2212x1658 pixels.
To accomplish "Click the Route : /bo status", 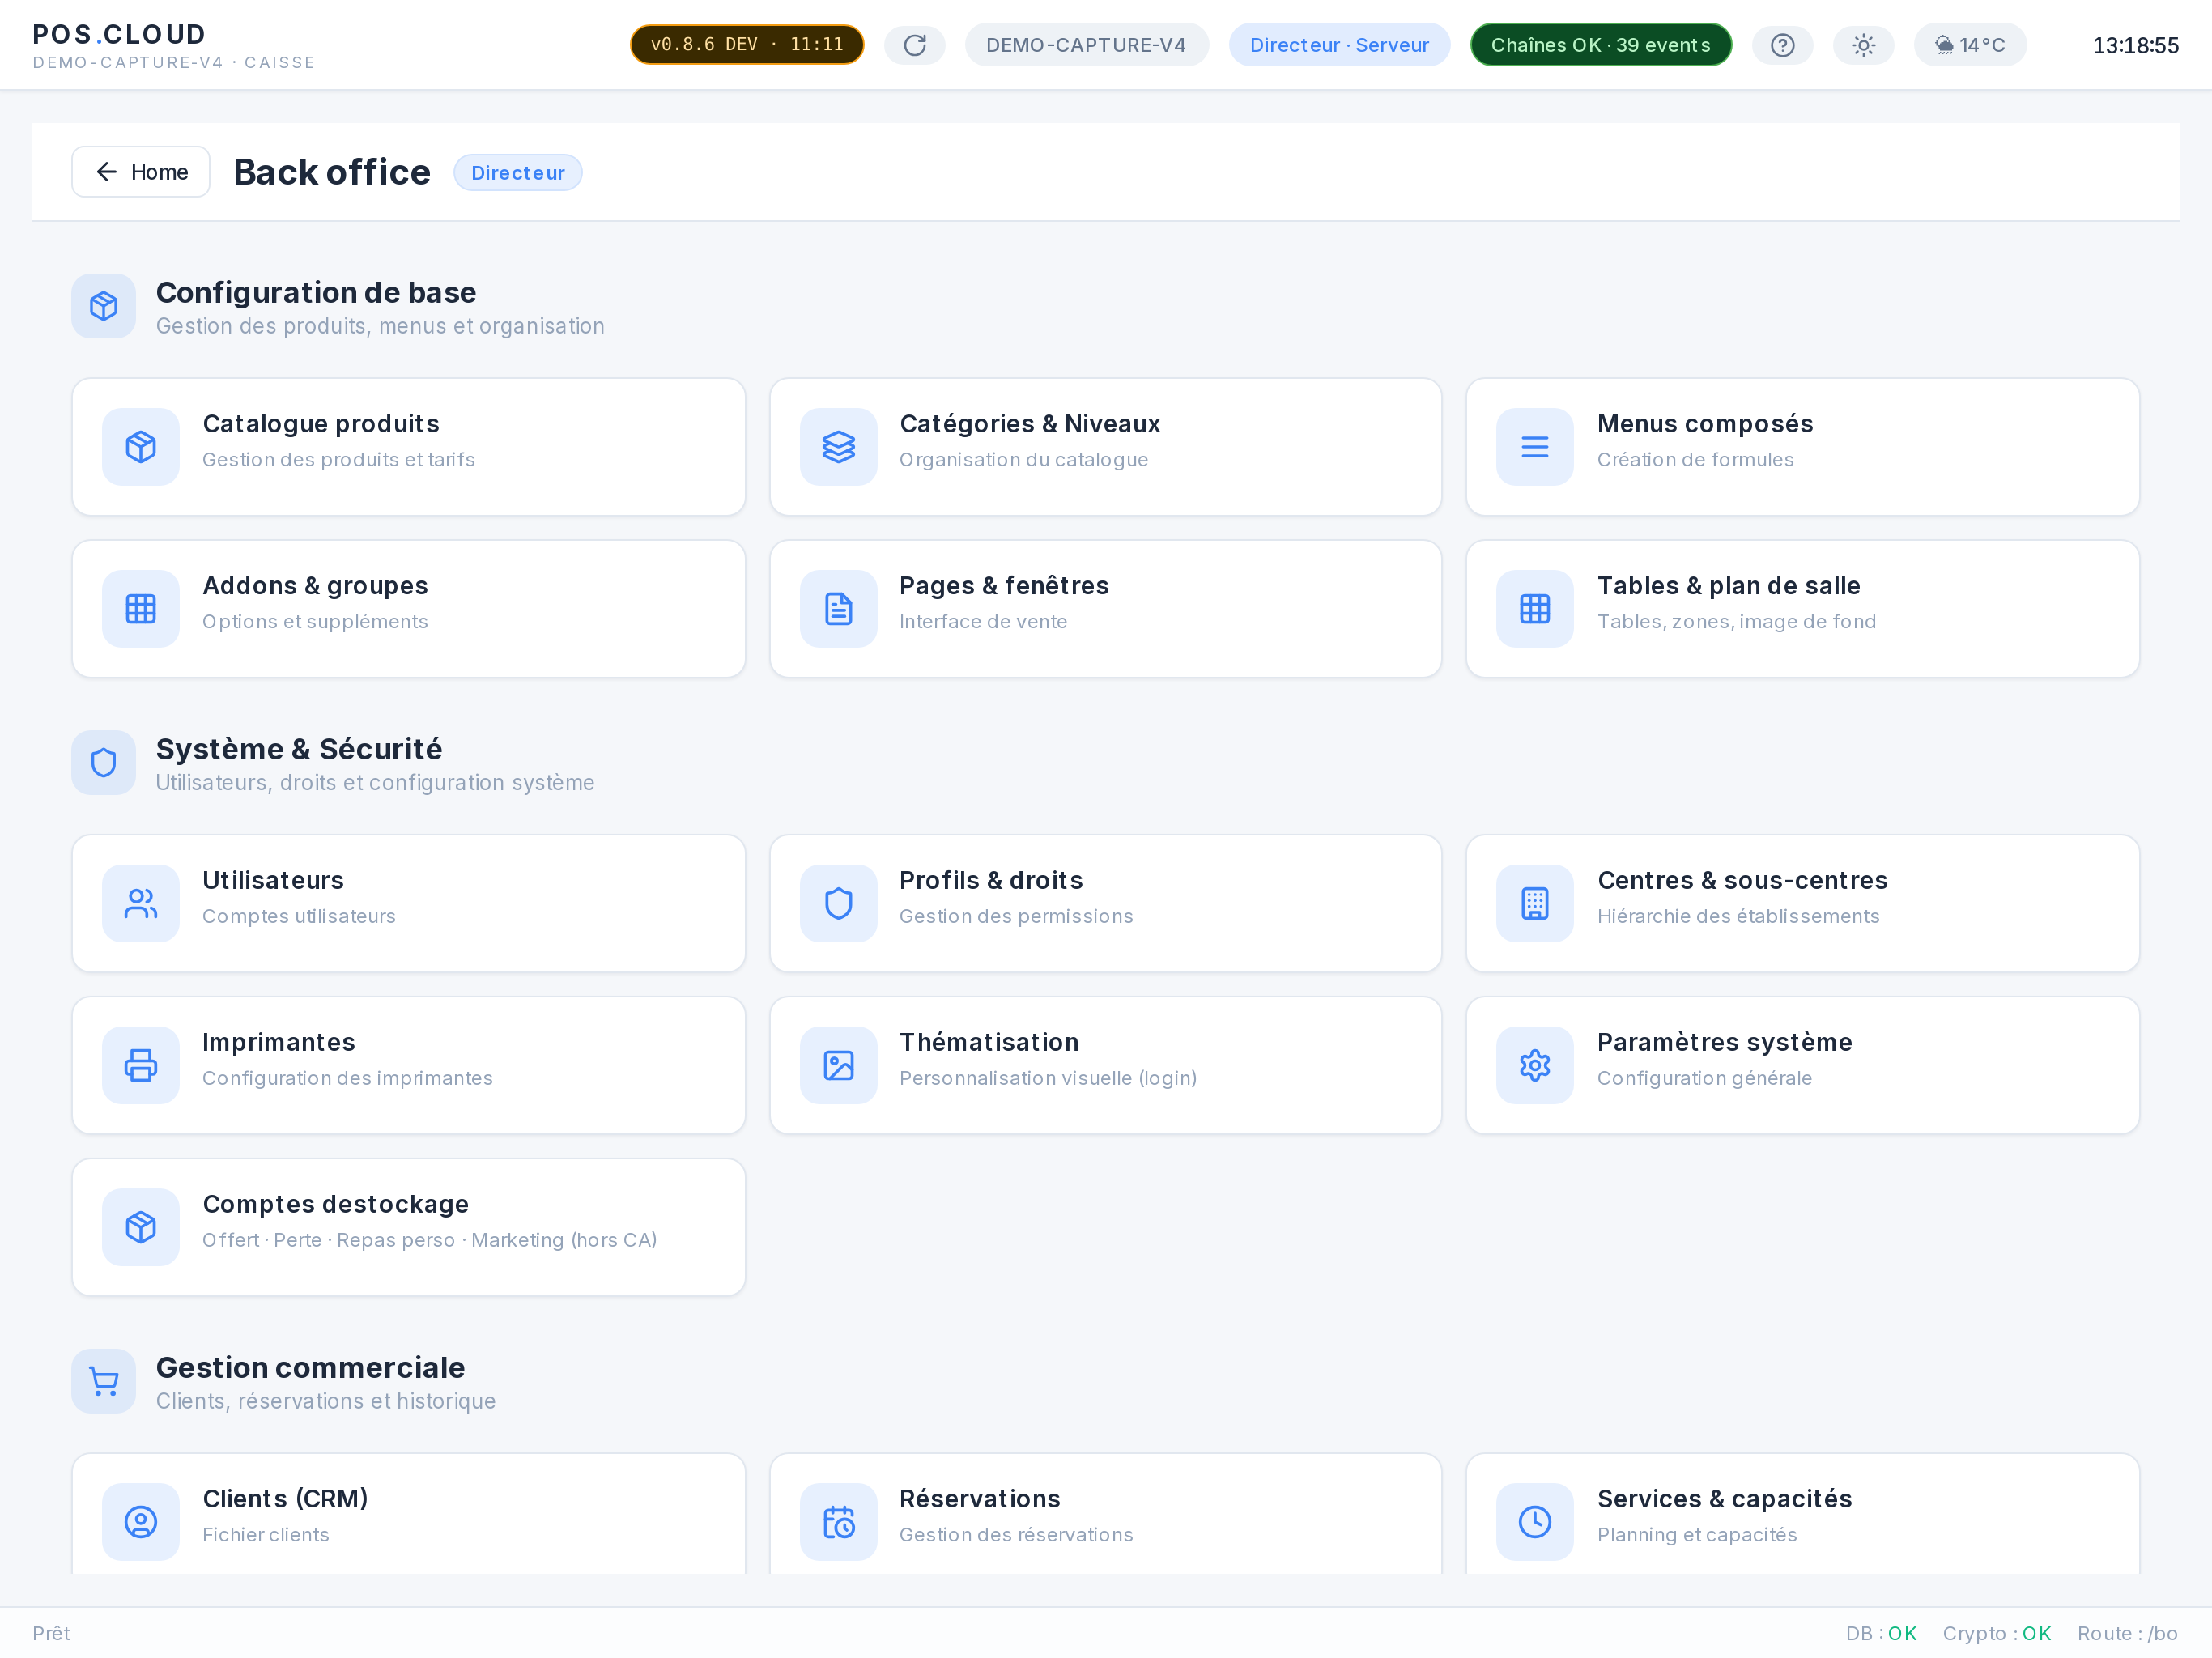I will [x=2127, y=1633].
